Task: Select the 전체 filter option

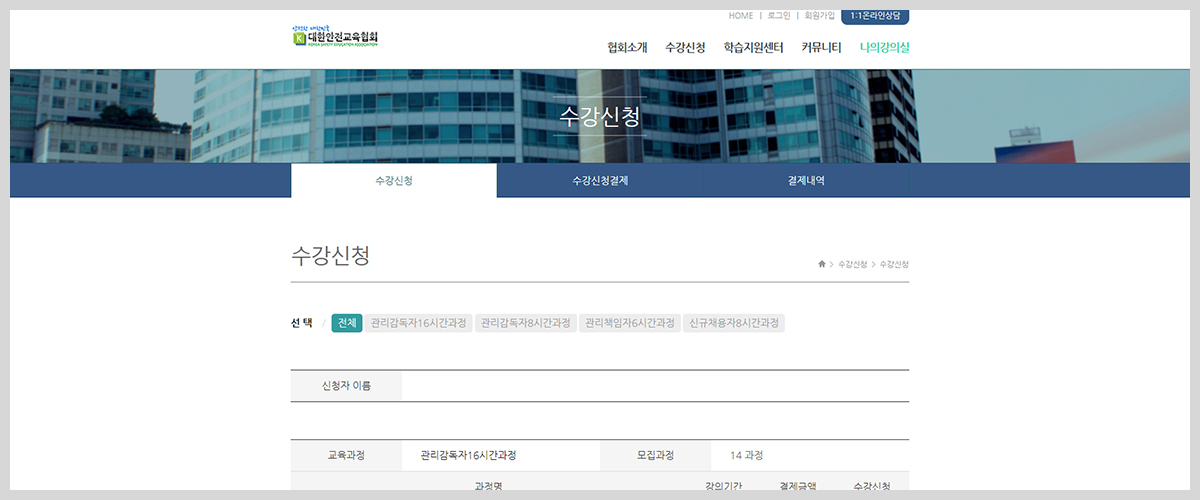Action: coord(347,323)
